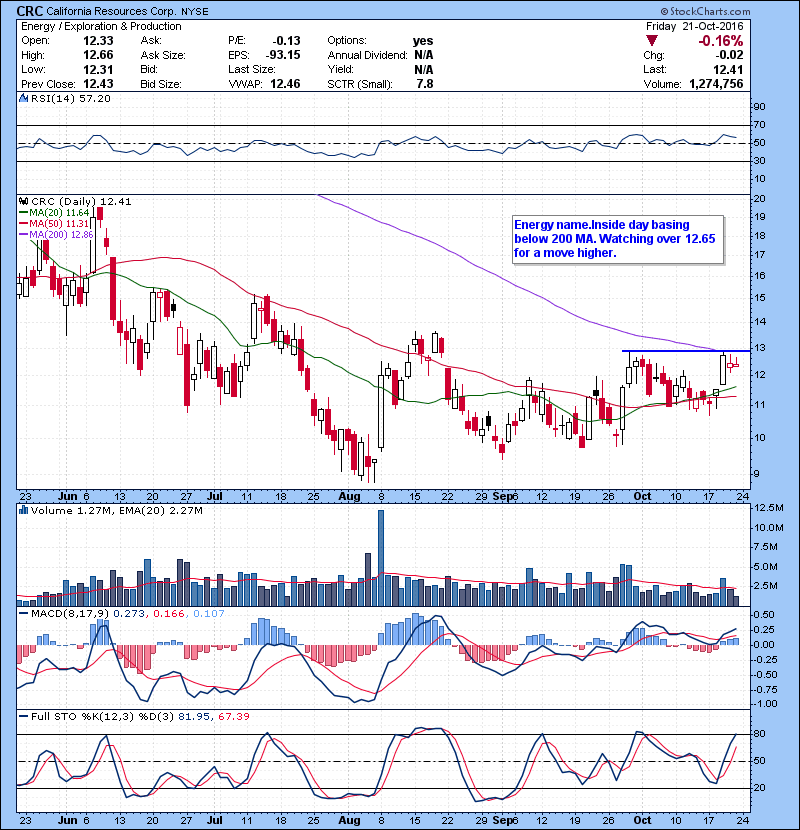Viewport: 800px width, 830px height.
Task: Click the stochastic %D value 67.39
Action: click(233, 716)
